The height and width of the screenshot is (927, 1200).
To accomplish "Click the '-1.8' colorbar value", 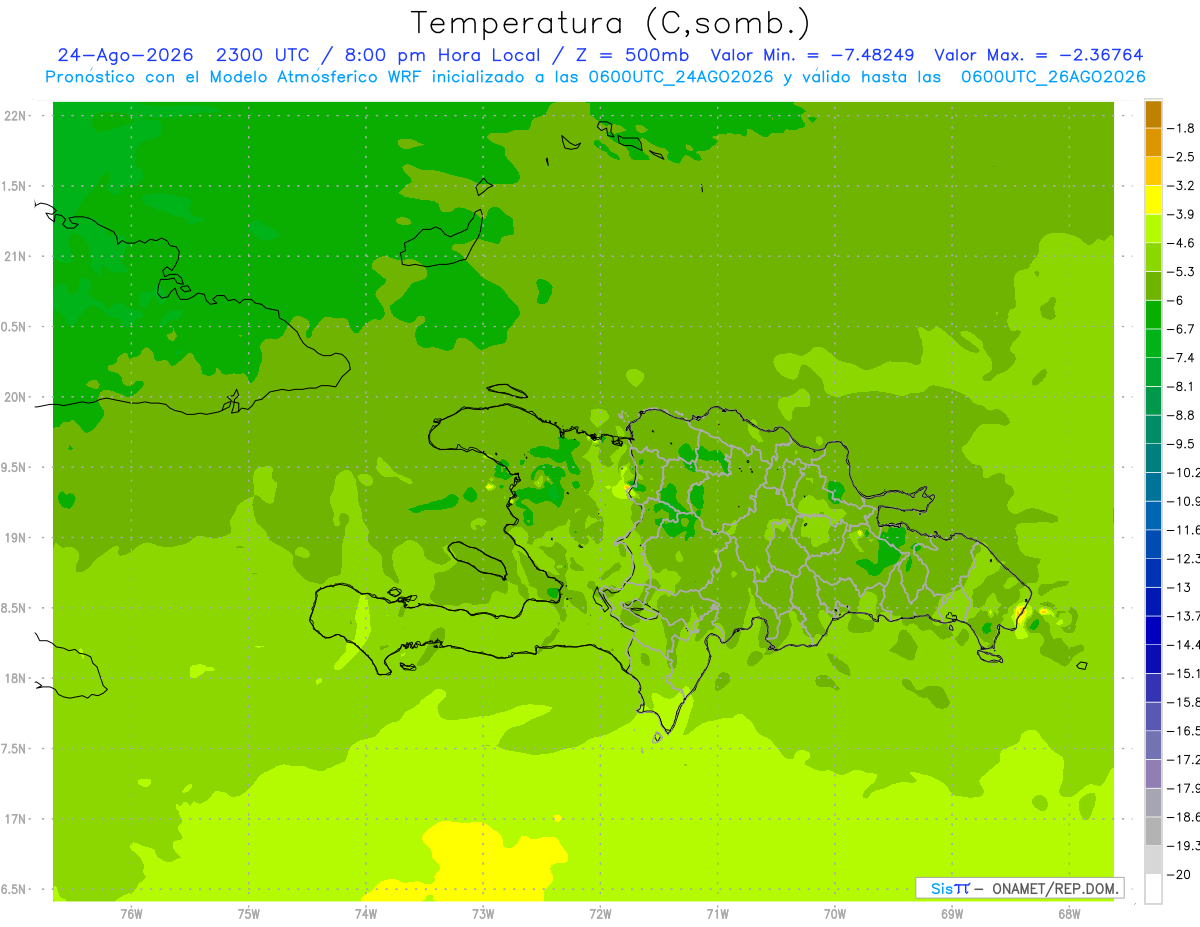I will [x=1181, y=128].
